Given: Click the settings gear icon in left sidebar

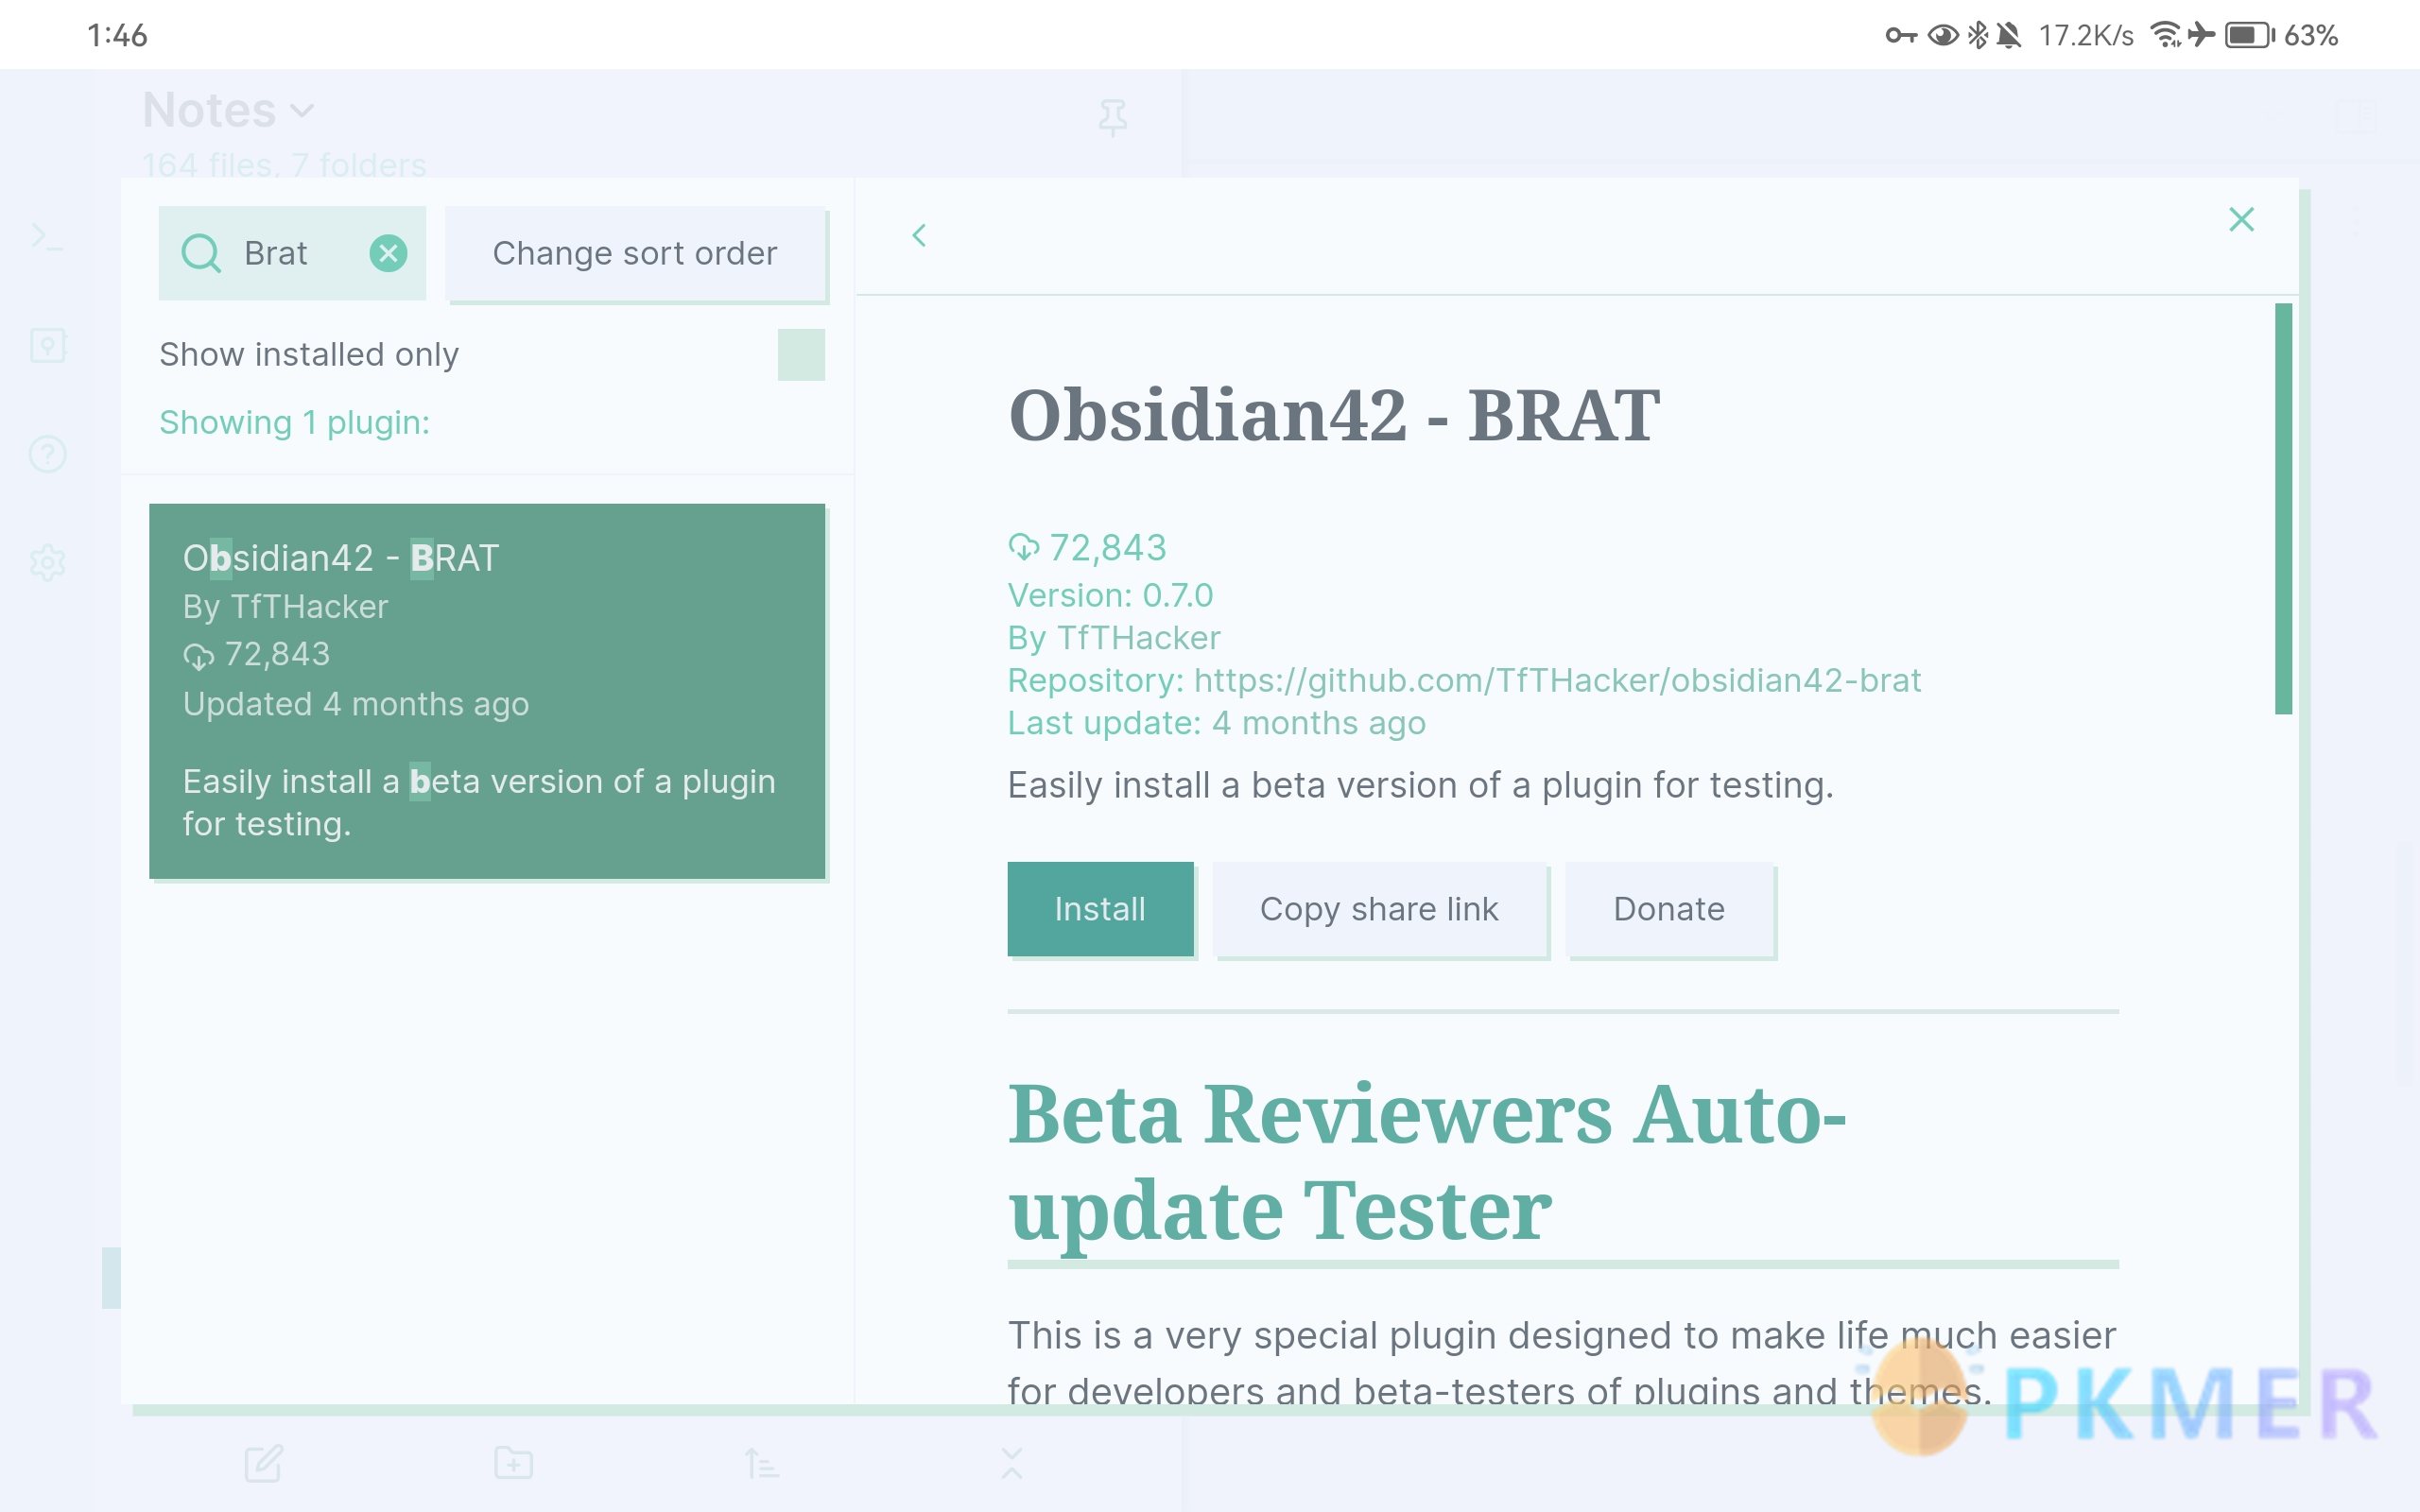Looking at the screenshot, I should pyautogui.click(x=47, y=562).
